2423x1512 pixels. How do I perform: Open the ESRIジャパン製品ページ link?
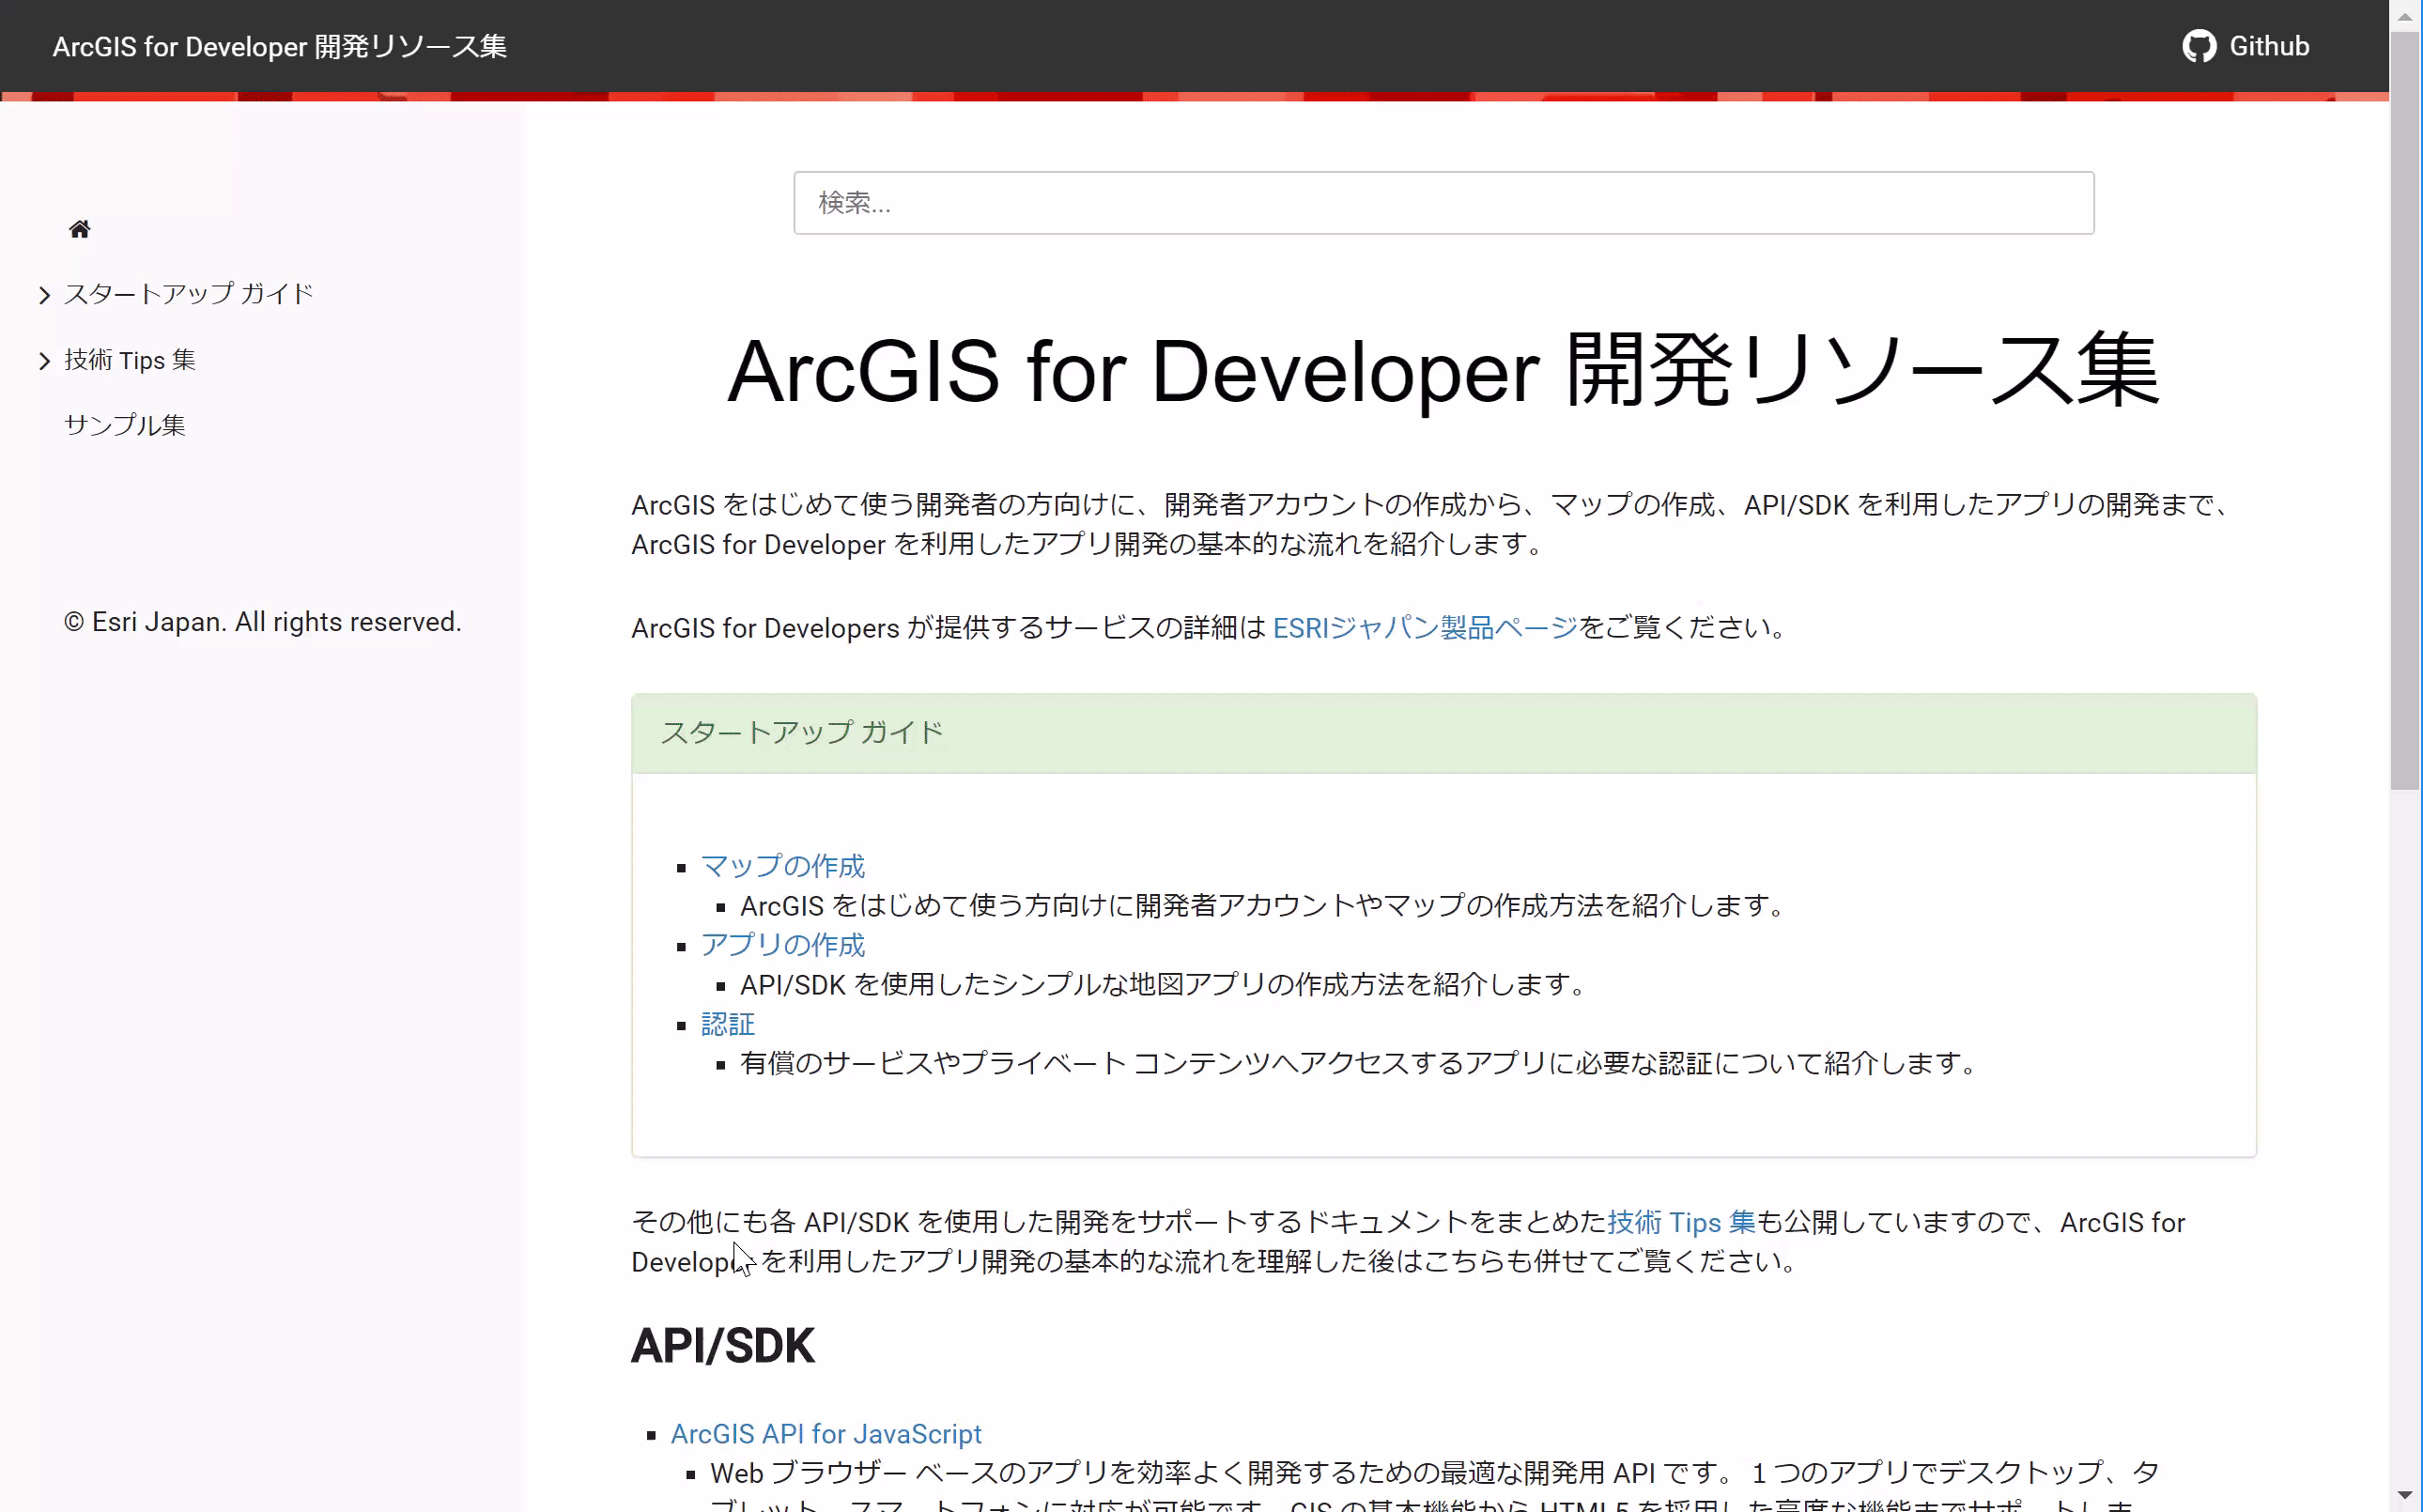point(1424,628)
